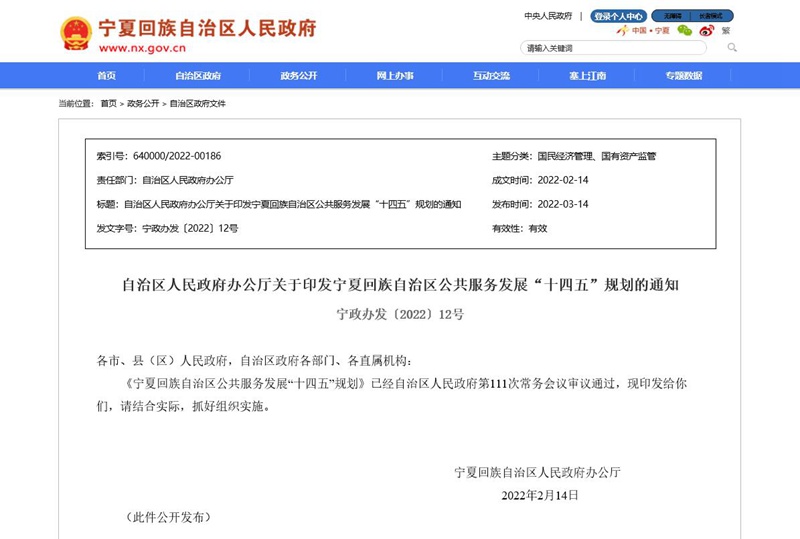Open 政务公开 navigation menu
800x539 pixels.
[x=298, y=76]
